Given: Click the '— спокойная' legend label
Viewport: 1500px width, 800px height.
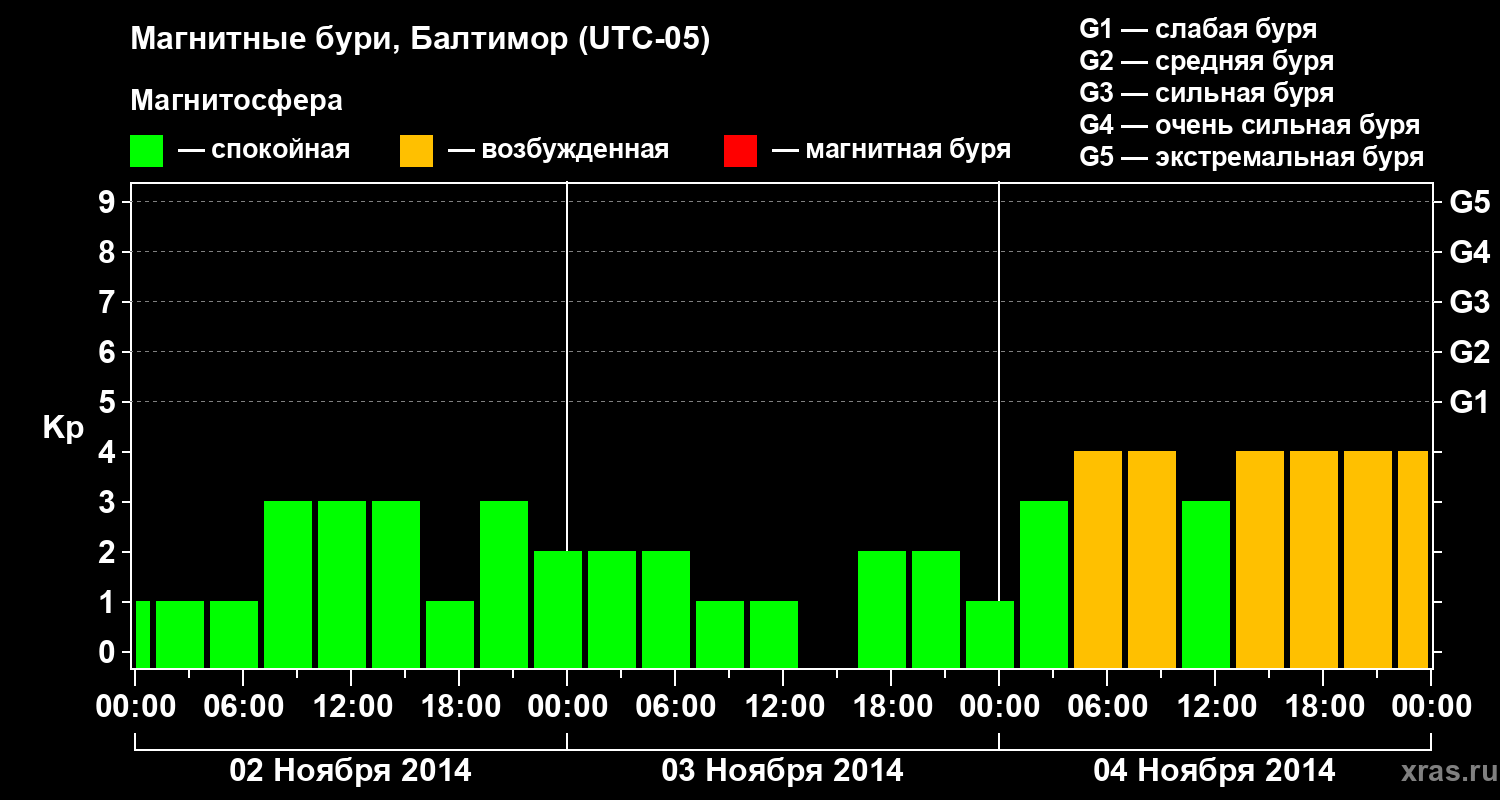Looking at the screenshot, I should pyautogui.click(x=264, y=151).
